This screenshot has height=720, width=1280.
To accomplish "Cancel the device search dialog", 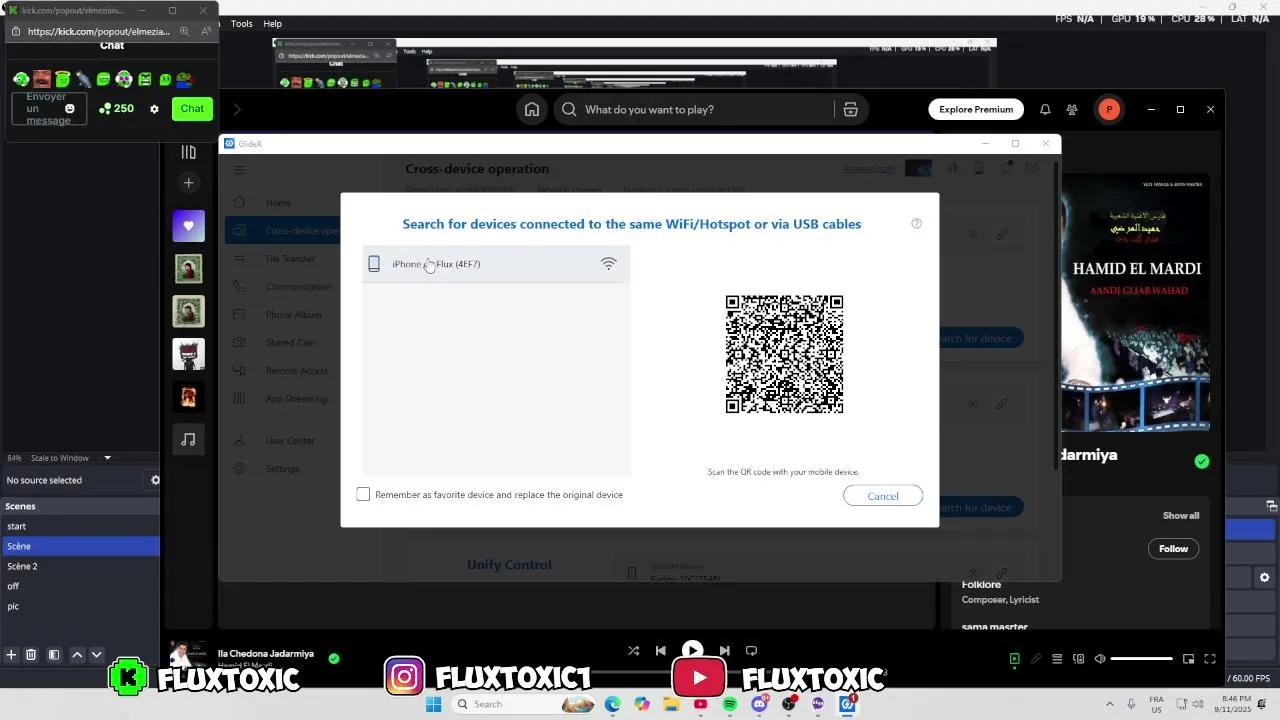I will [x=883, y=496].
